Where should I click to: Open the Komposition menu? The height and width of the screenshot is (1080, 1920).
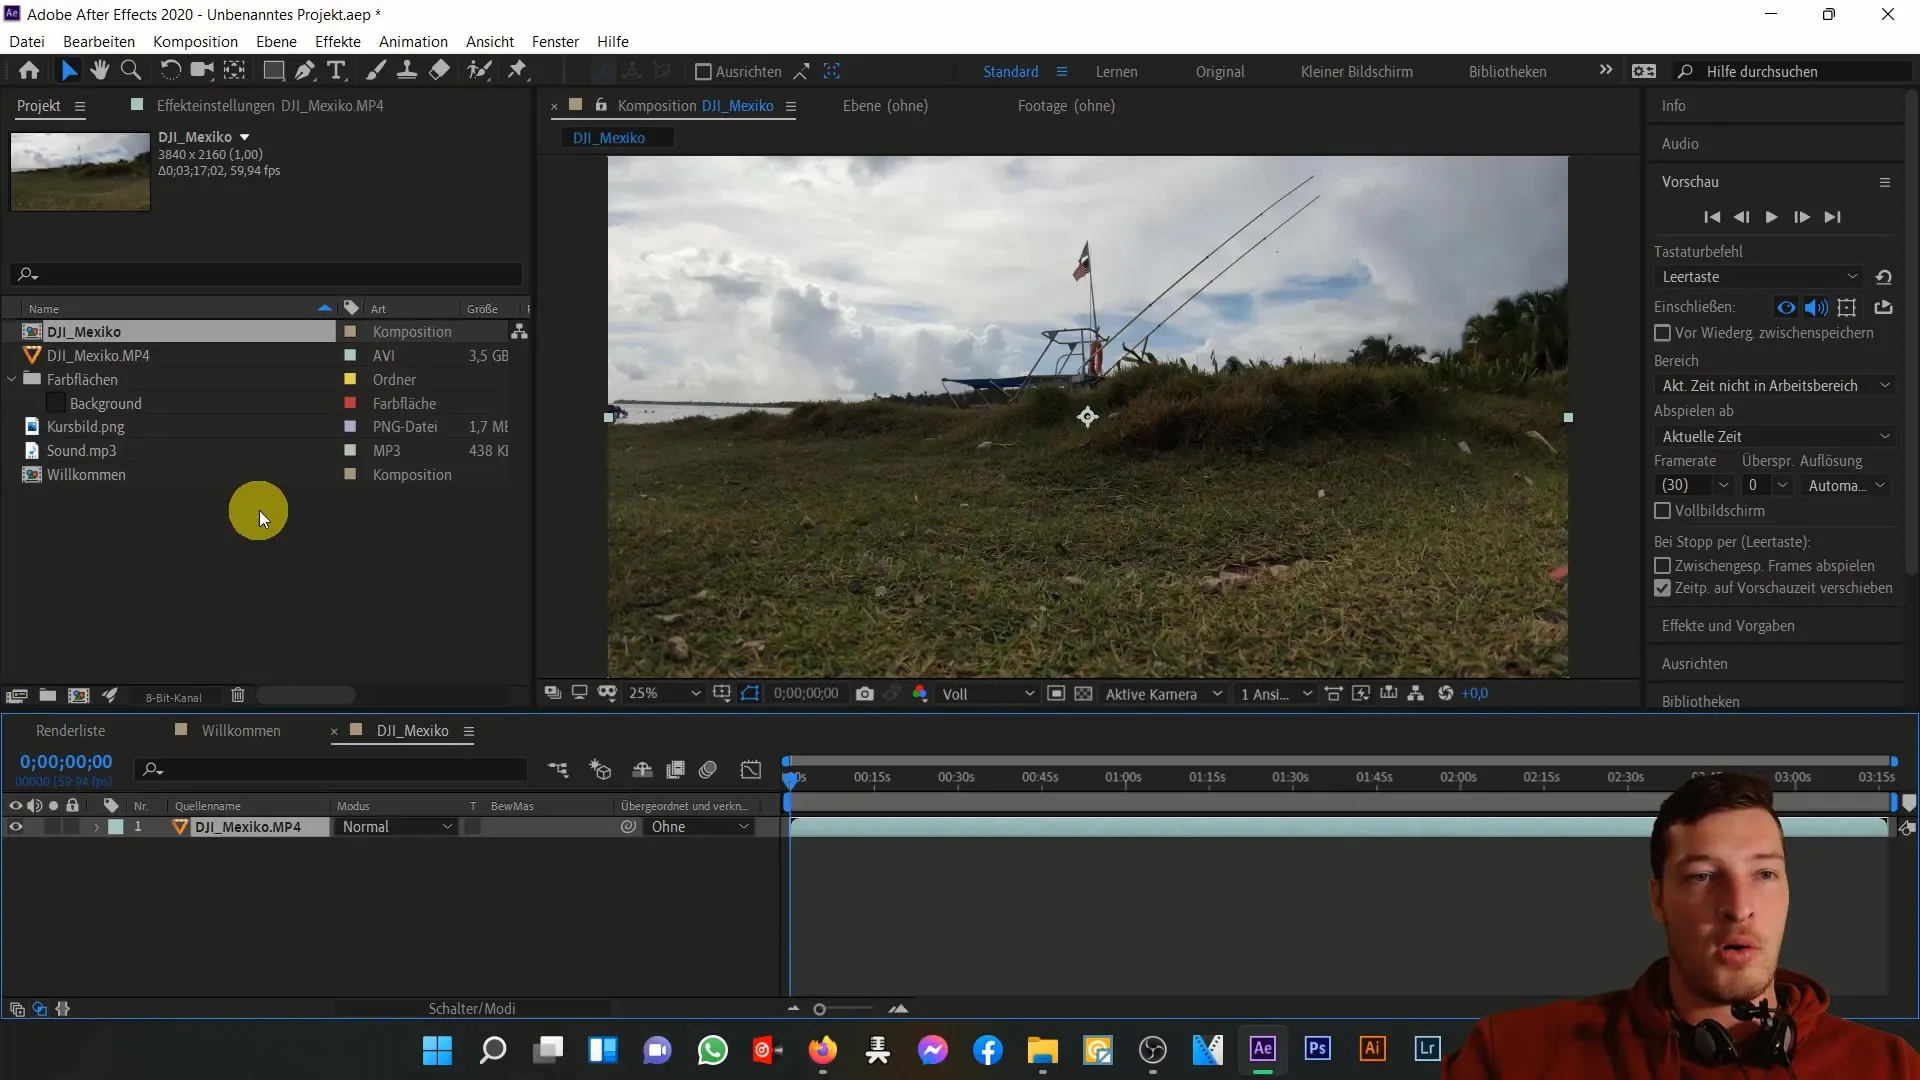195,42
